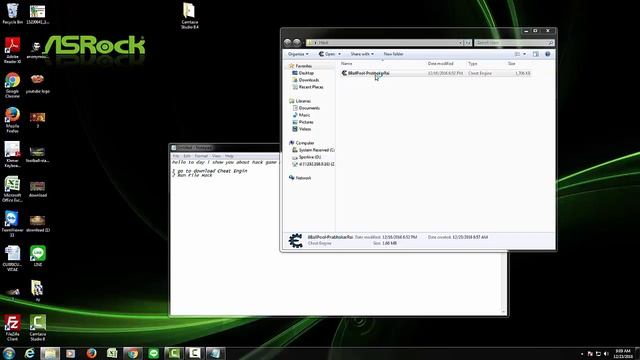640x360 pixels.
Task: Launch the FileZilla Client desktop shortcut
Action: [x=12, y=328]
